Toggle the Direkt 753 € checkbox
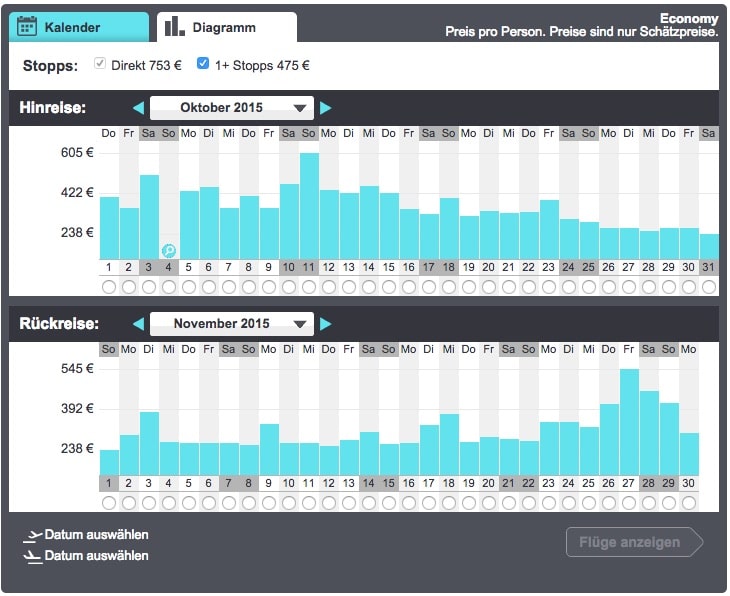Image resolution: width=730 pixels, height=596 pixels. click(100, 65)
